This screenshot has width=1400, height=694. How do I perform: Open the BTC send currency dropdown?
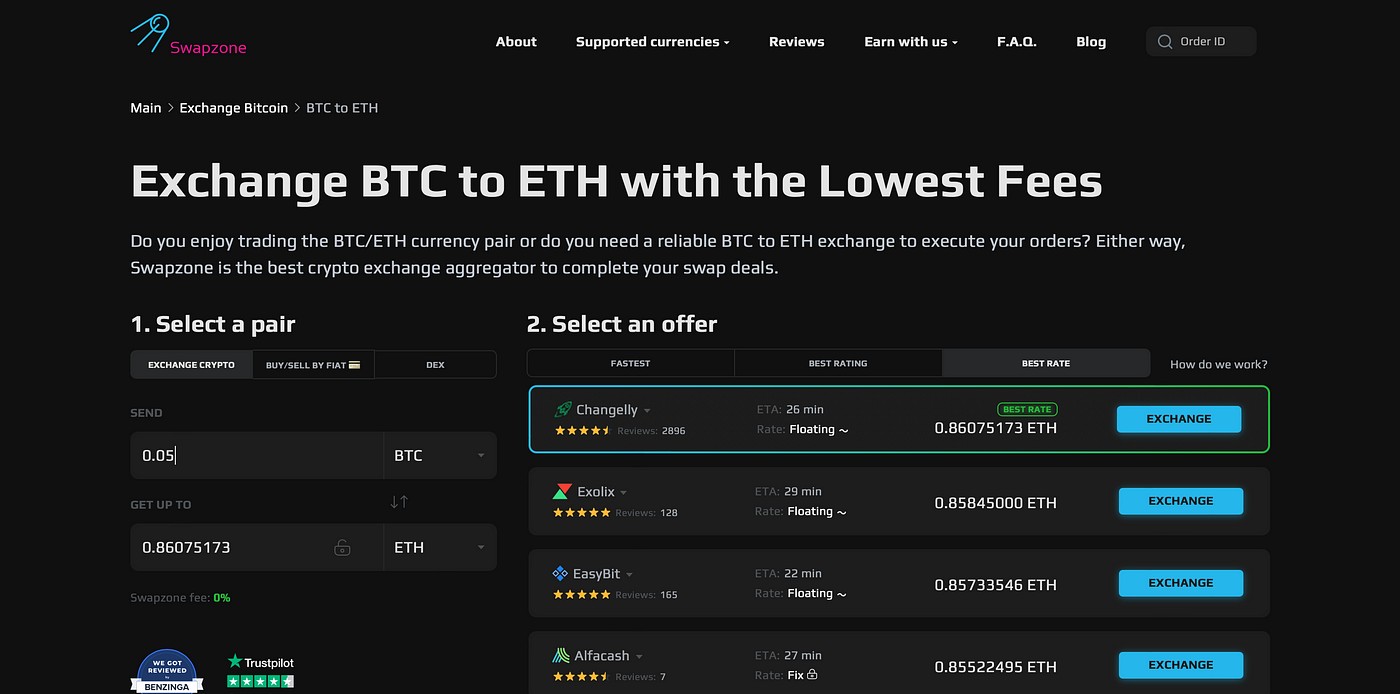(x=440, y=456)
